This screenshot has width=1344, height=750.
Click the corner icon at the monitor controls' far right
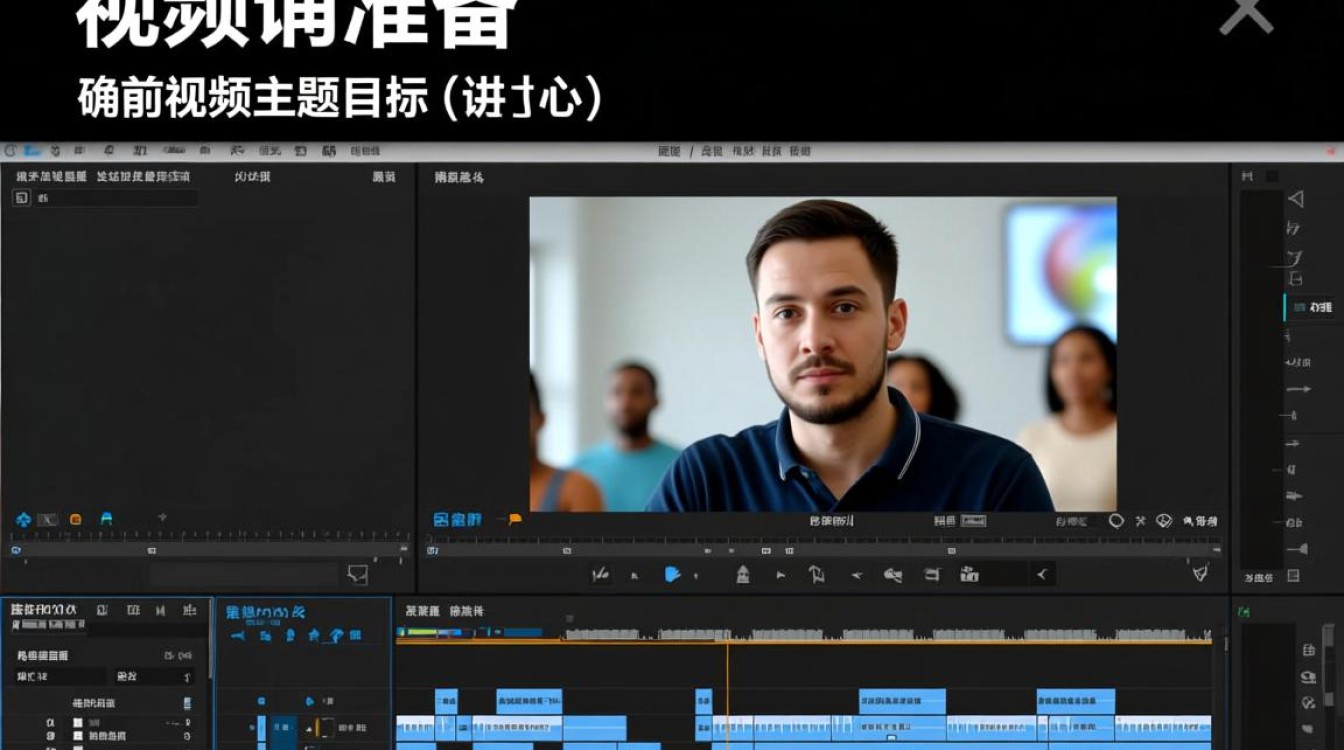1200,573
